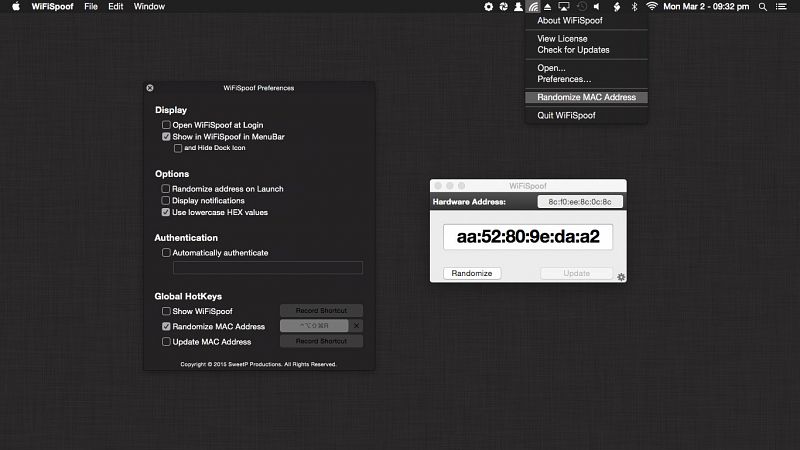Open the Edit menu
Screen dimensions: 800x450
[x=116, y=6]
